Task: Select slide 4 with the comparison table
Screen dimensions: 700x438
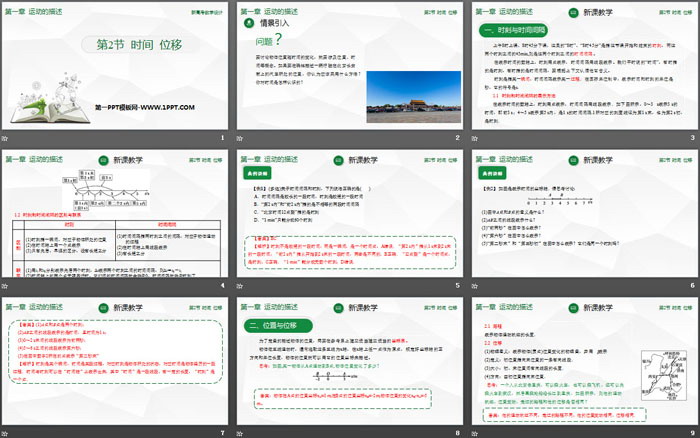Action: (115, 213)
